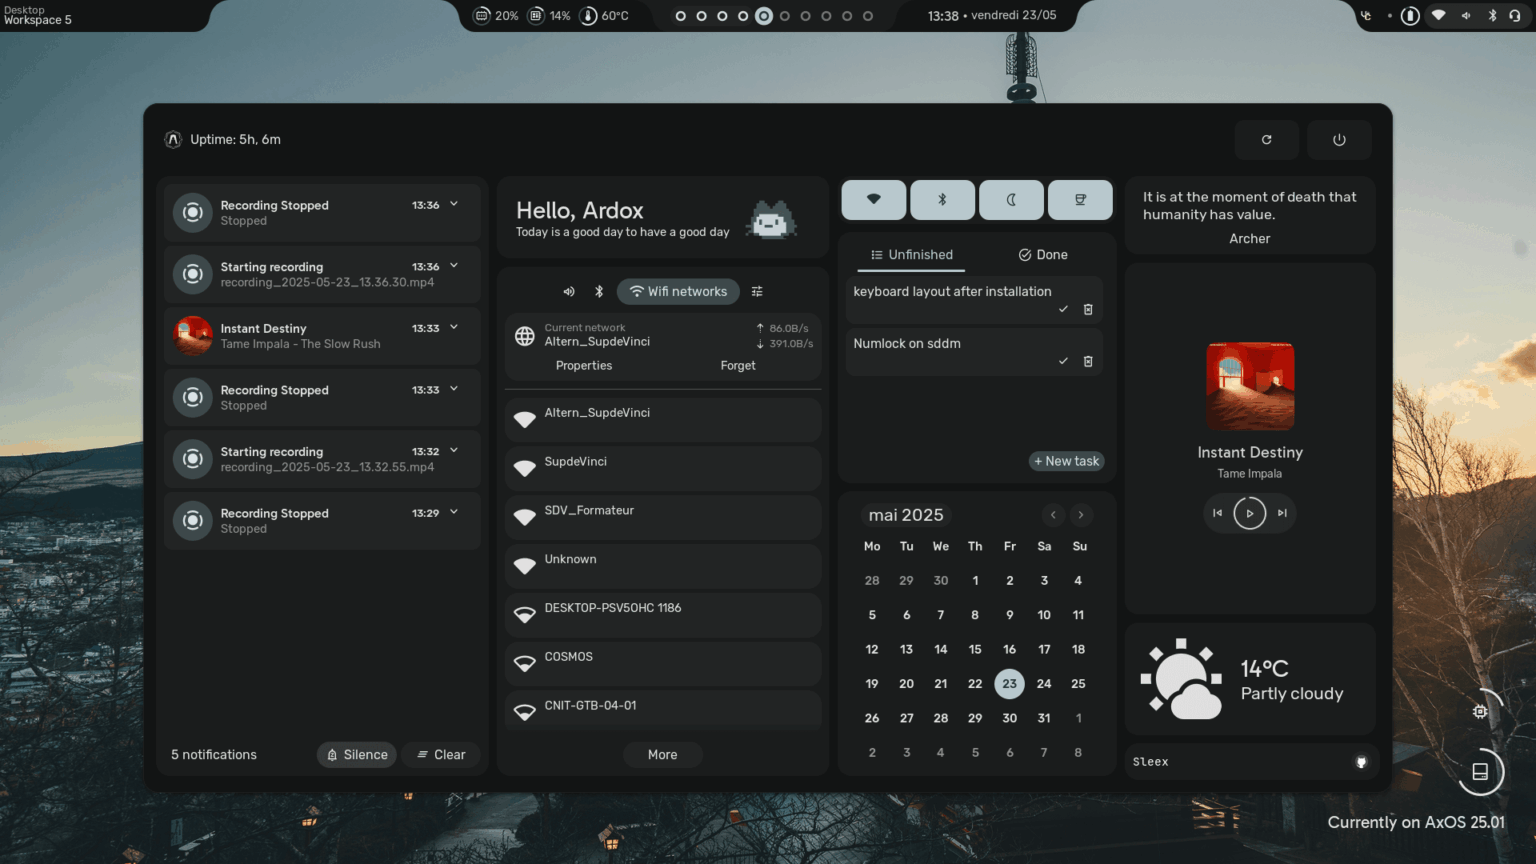
Task: Toggle the Bluetooth quick setting
Action: (942, 199)
